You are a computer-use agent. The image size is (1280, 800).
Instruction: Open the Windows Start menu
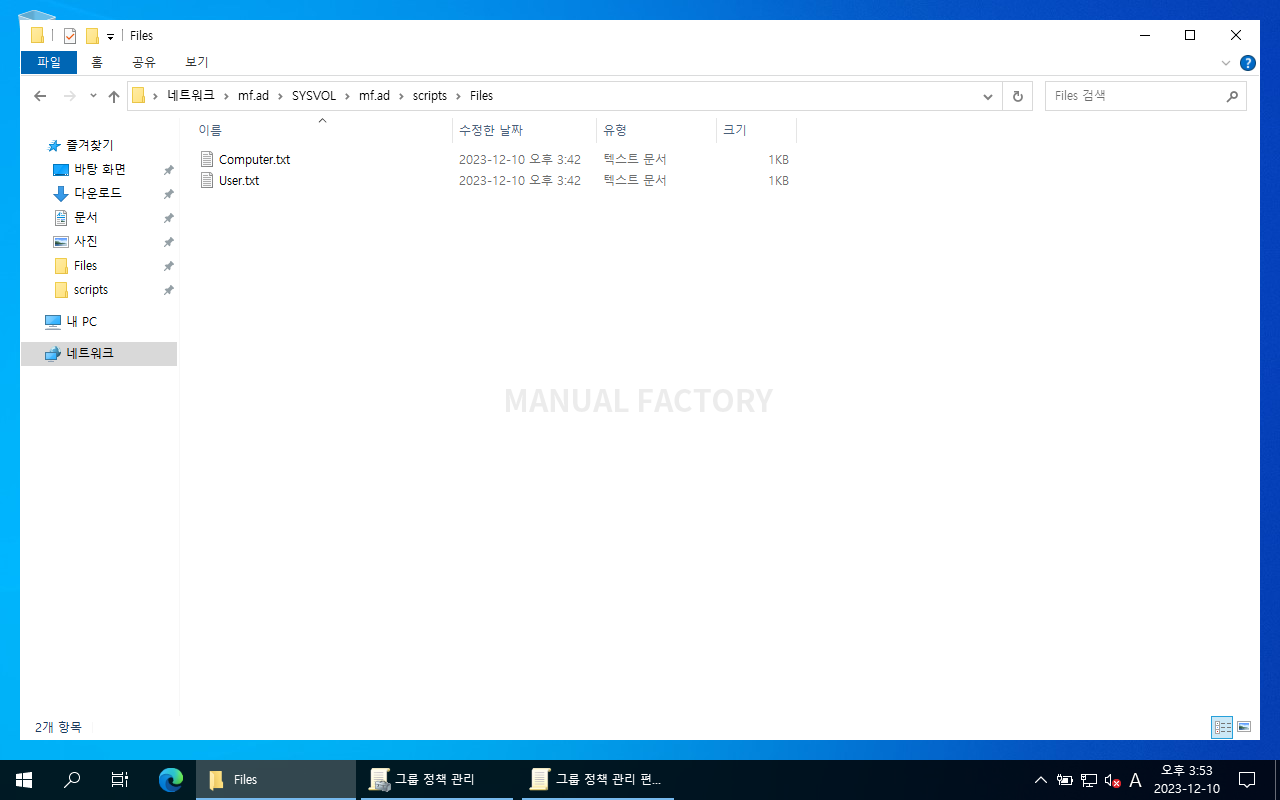click(24, 780)
